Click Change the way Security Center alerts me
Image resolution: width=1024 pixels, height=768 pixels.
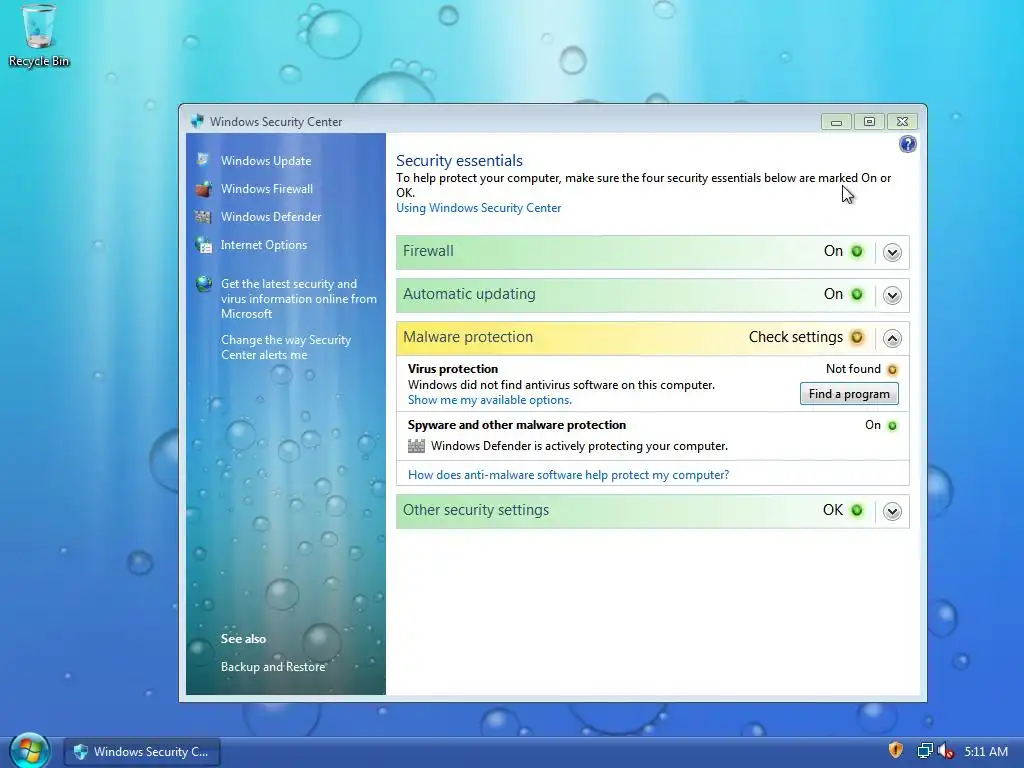pos(285,347)
